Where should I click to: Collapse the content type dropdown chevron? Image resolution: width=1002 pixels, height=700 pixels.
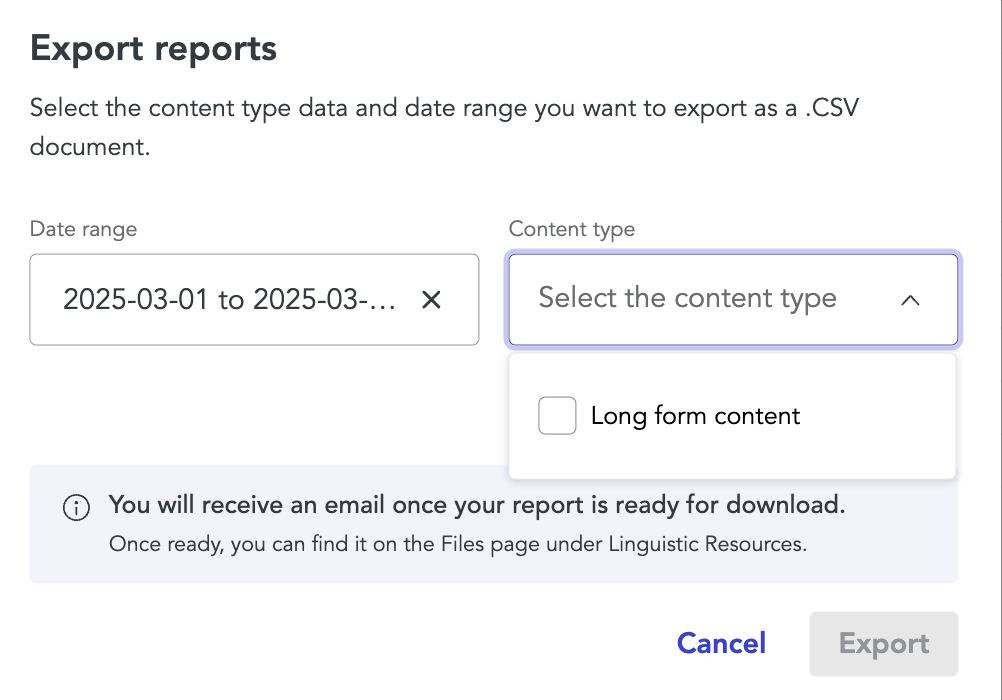pos(910,300)
